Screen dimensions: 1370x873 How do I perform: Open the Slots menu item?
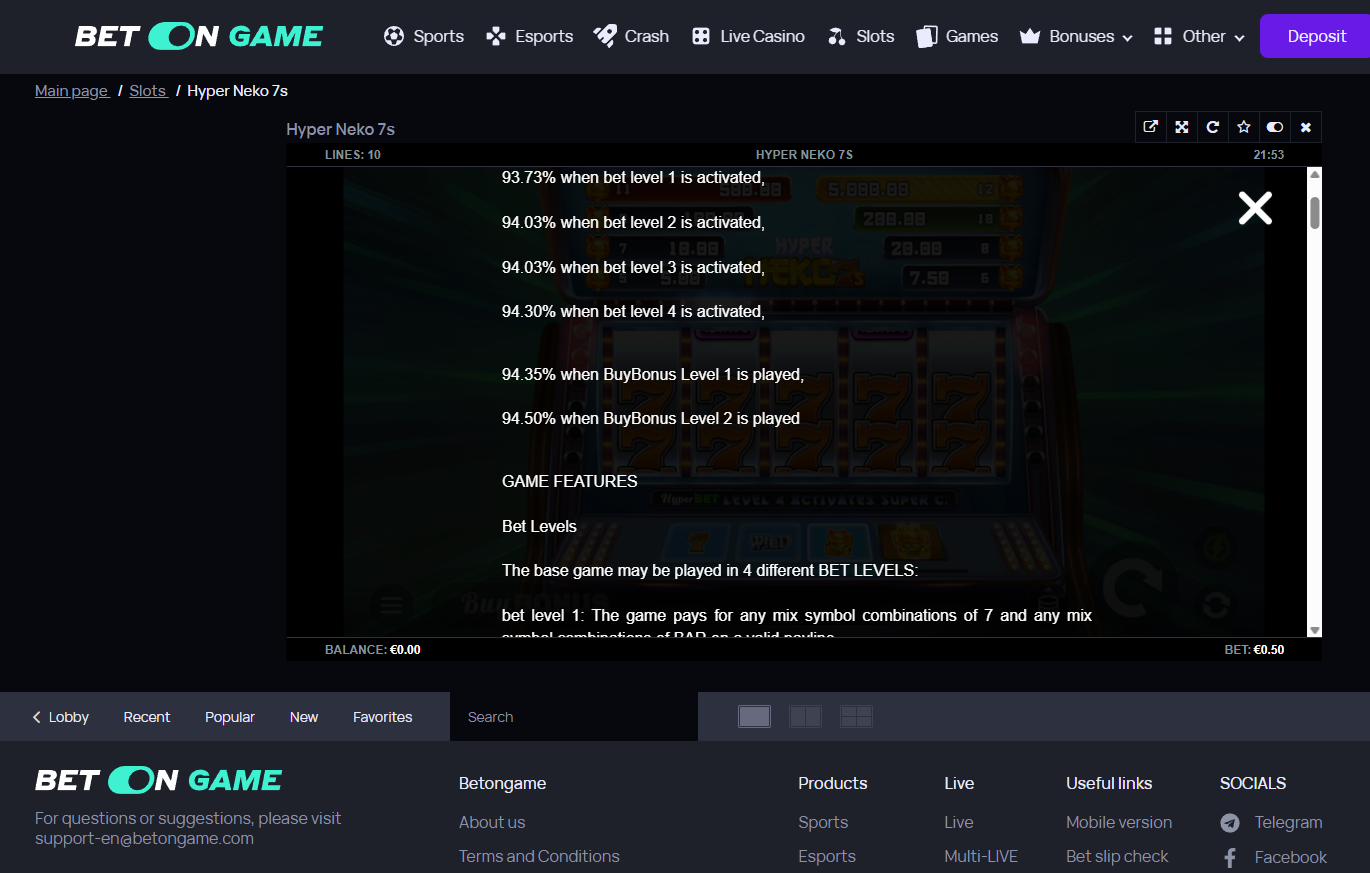pos(875,36)
